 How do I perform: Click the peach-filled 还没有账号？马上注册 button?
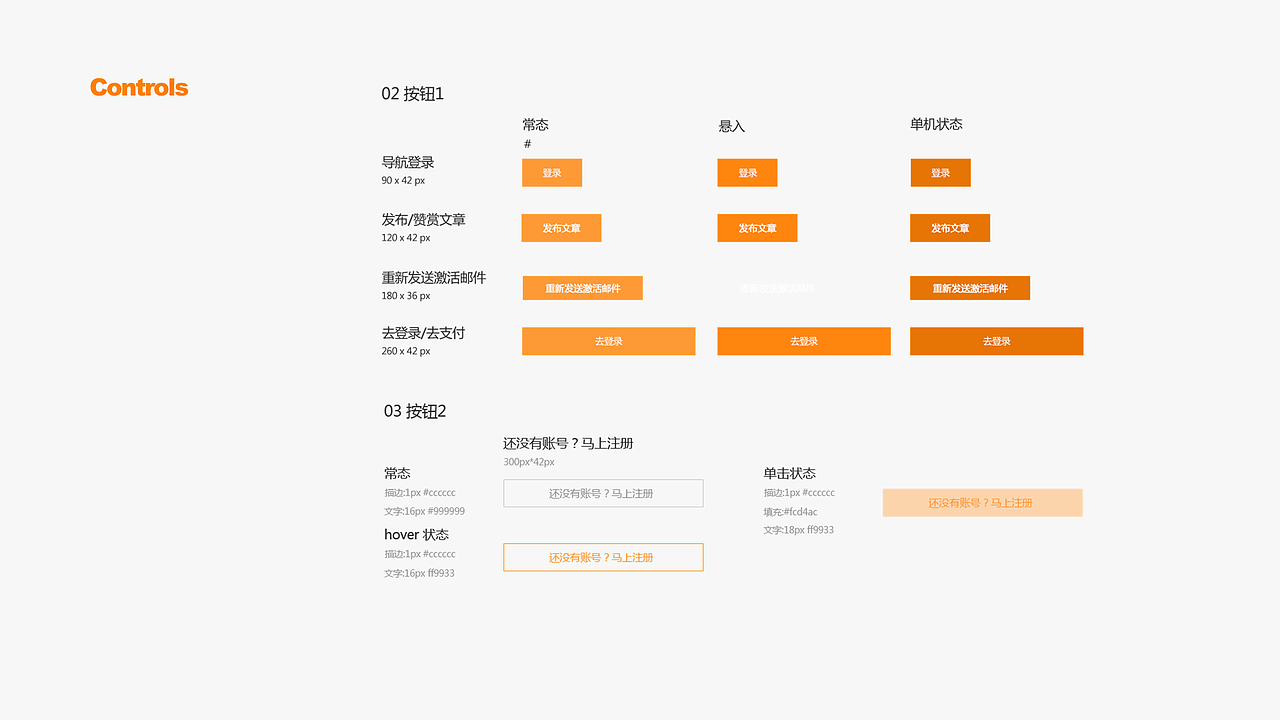tap(982, 503)
